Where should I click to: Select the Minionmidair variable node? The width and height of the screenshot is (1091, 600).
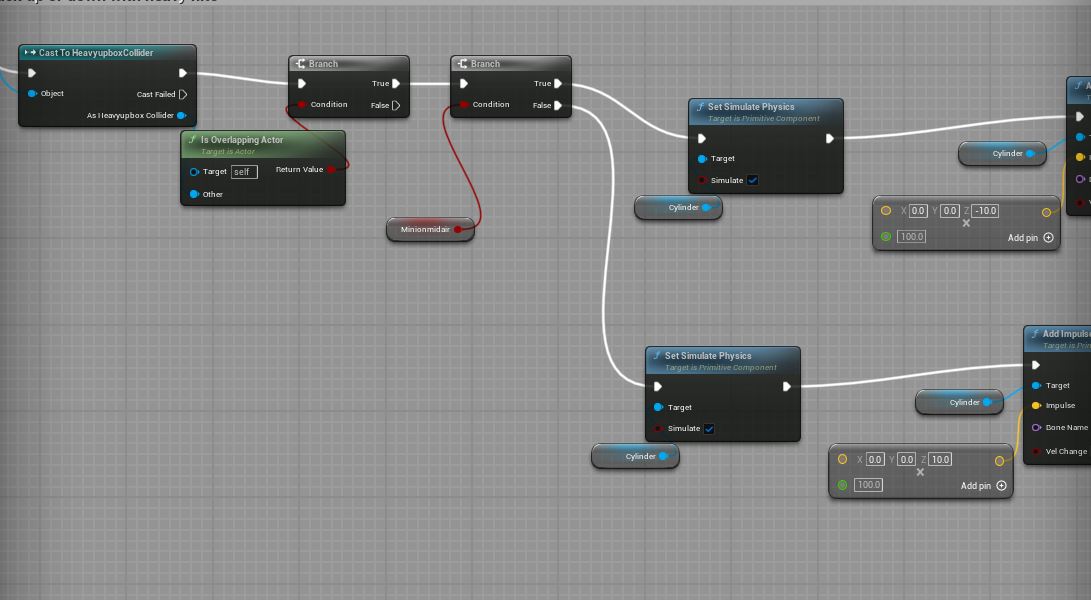[424, 230]
